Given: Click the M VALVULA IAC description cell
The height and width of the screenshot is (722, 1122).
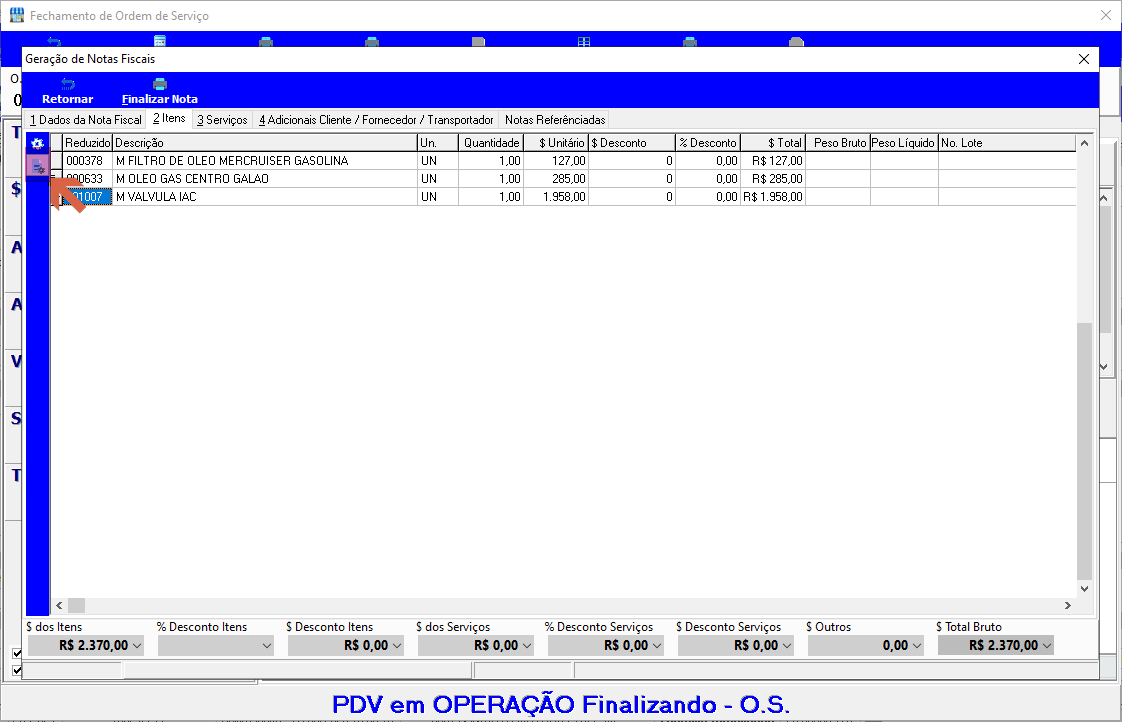Looking at the screenshot, I should pyautogui.click(x=265, y=197).
